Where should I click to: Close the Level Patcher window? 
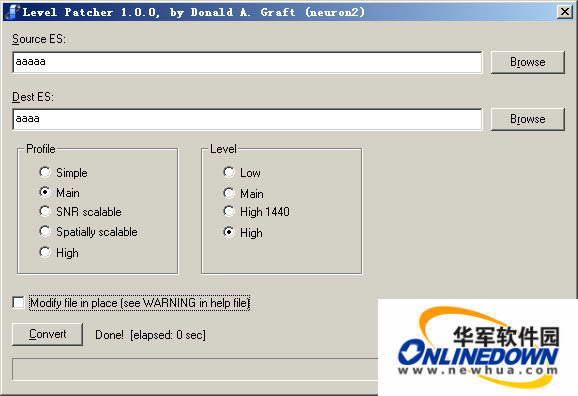[x=565, y=12]
